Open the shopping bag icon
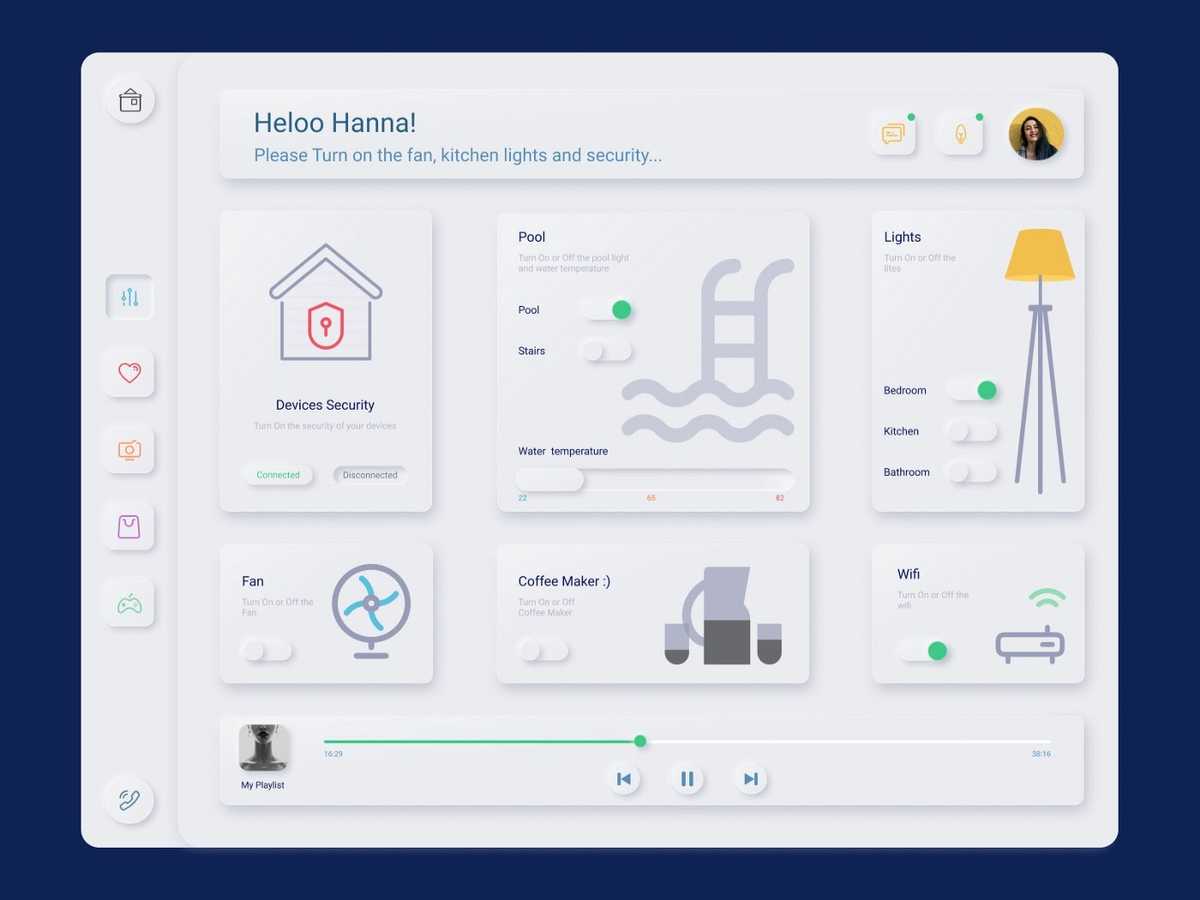Viewport: 1200px width, 900px height. coord(129,526)
